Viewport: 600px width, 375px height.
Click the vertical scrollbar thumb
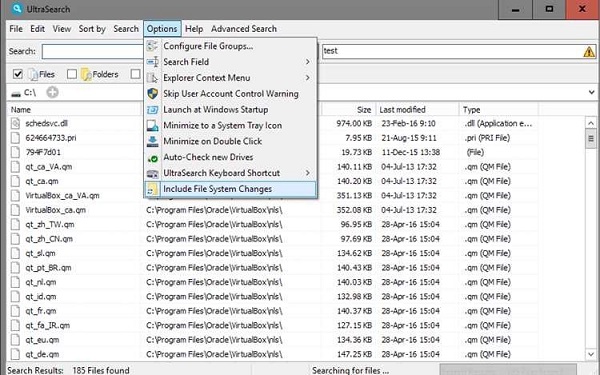(590, 139)
